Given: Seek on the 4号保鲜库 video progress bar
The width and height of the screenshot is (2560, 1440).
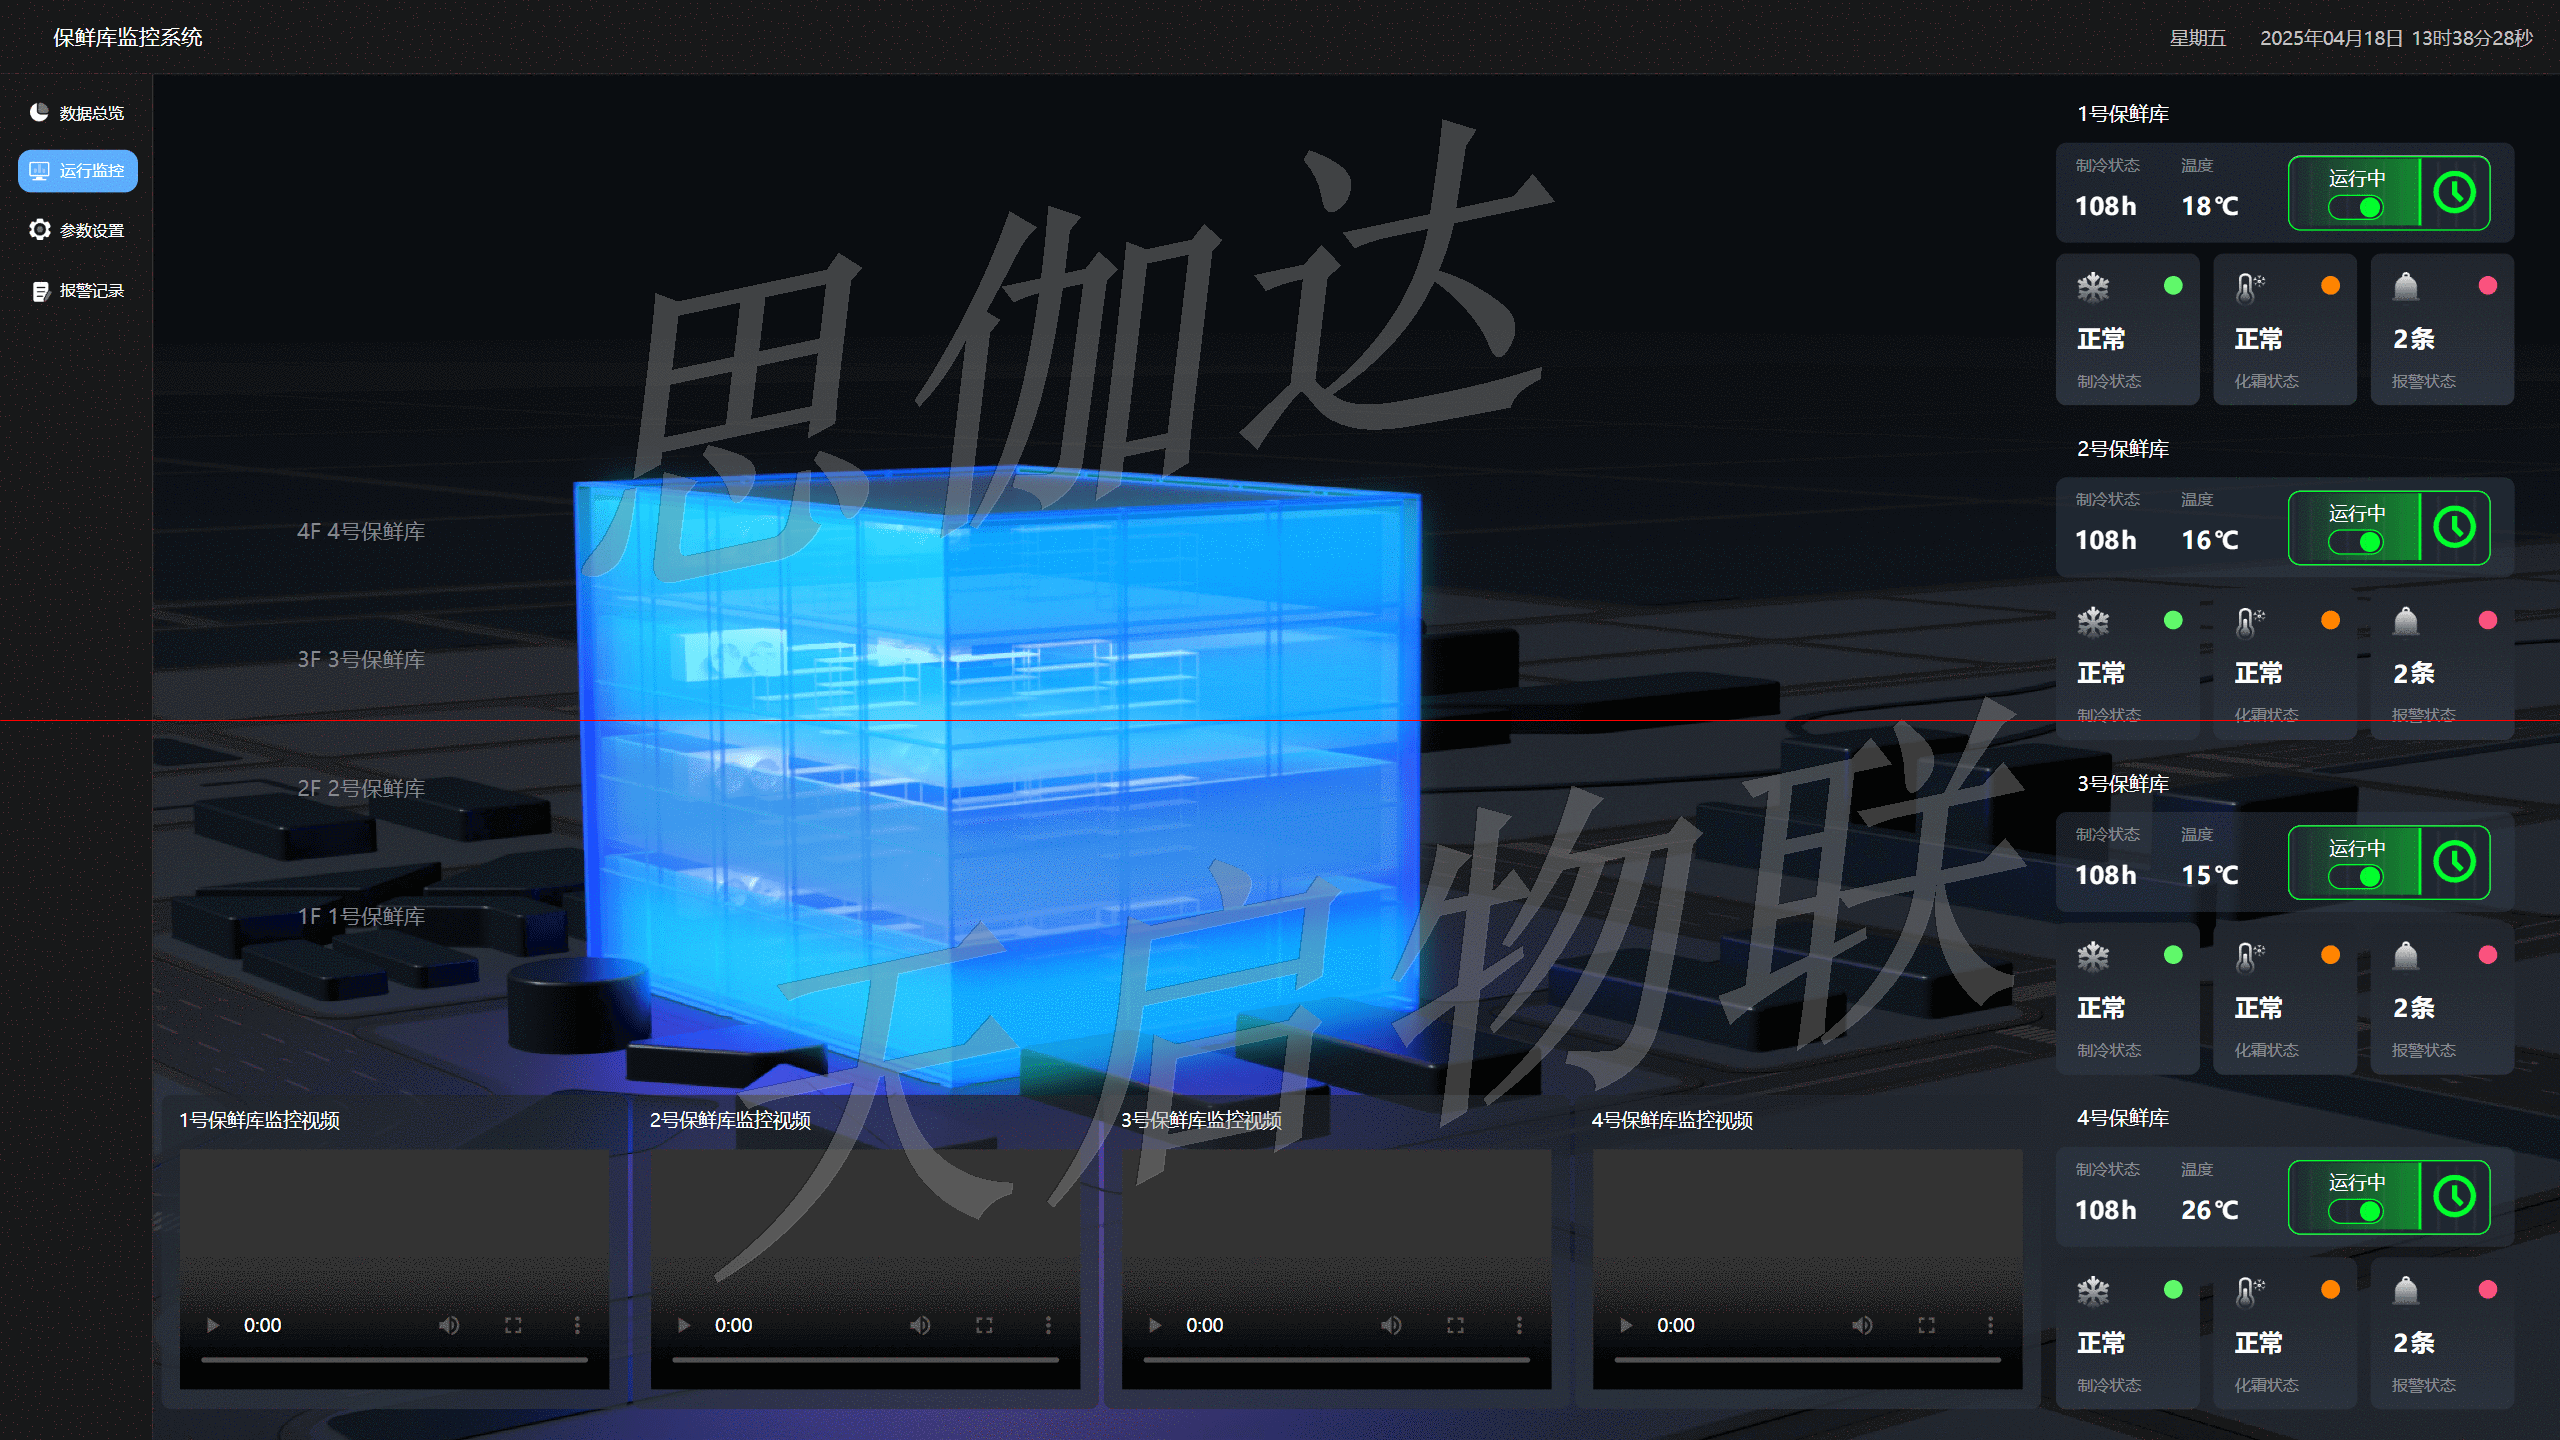Looking at the screenshot, I should (x=1807, y=1360).
